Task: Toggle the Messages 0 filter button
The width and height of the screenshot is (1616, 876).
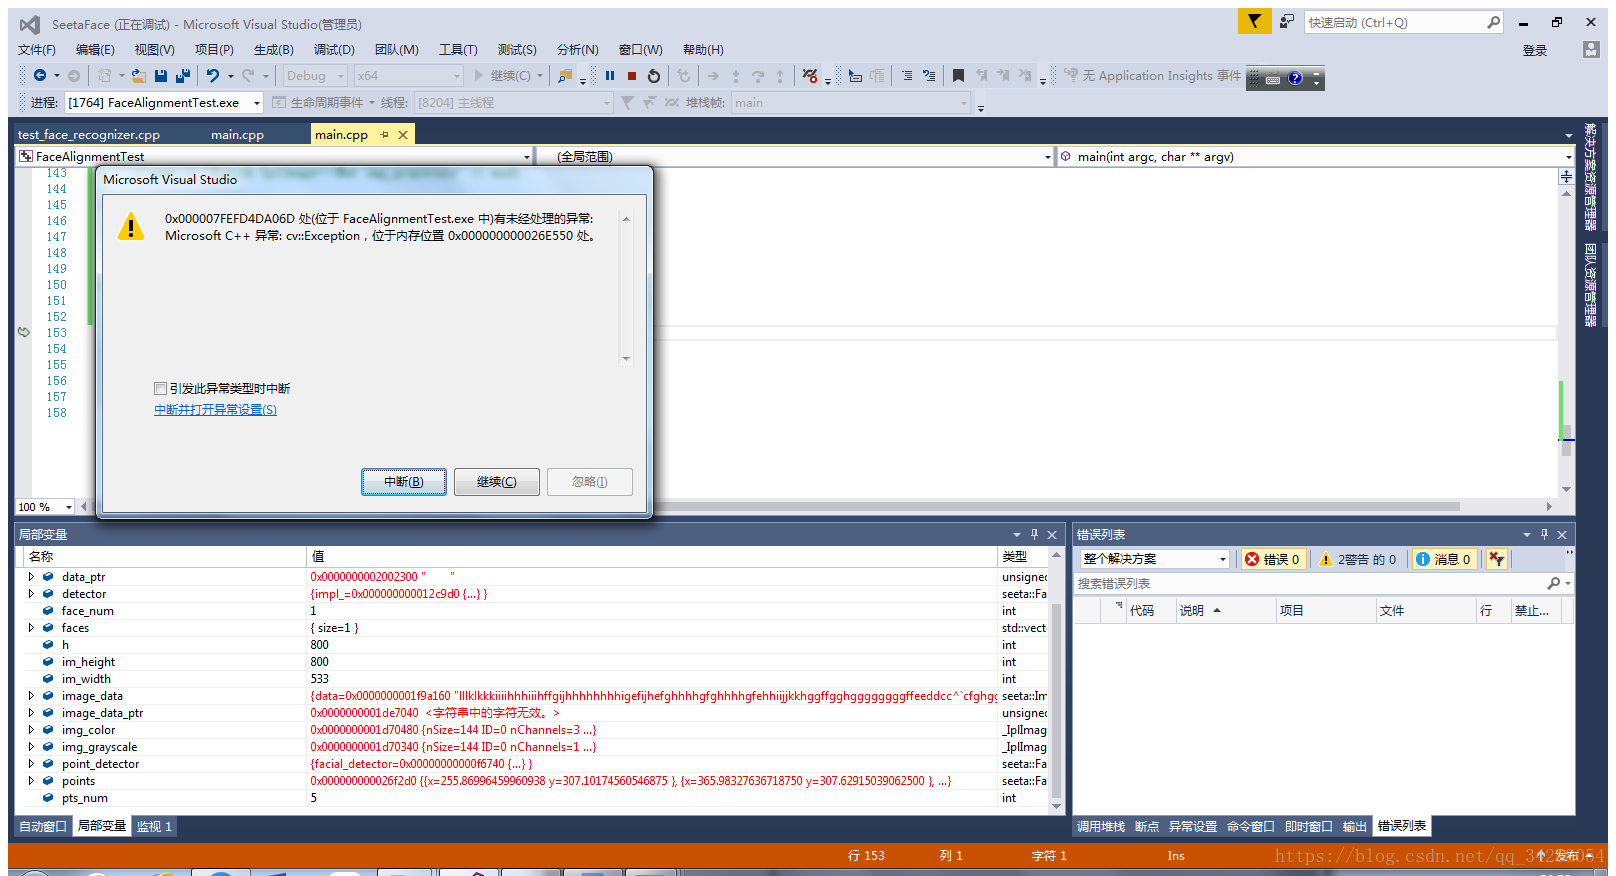Action: [x=1443, y=559]
